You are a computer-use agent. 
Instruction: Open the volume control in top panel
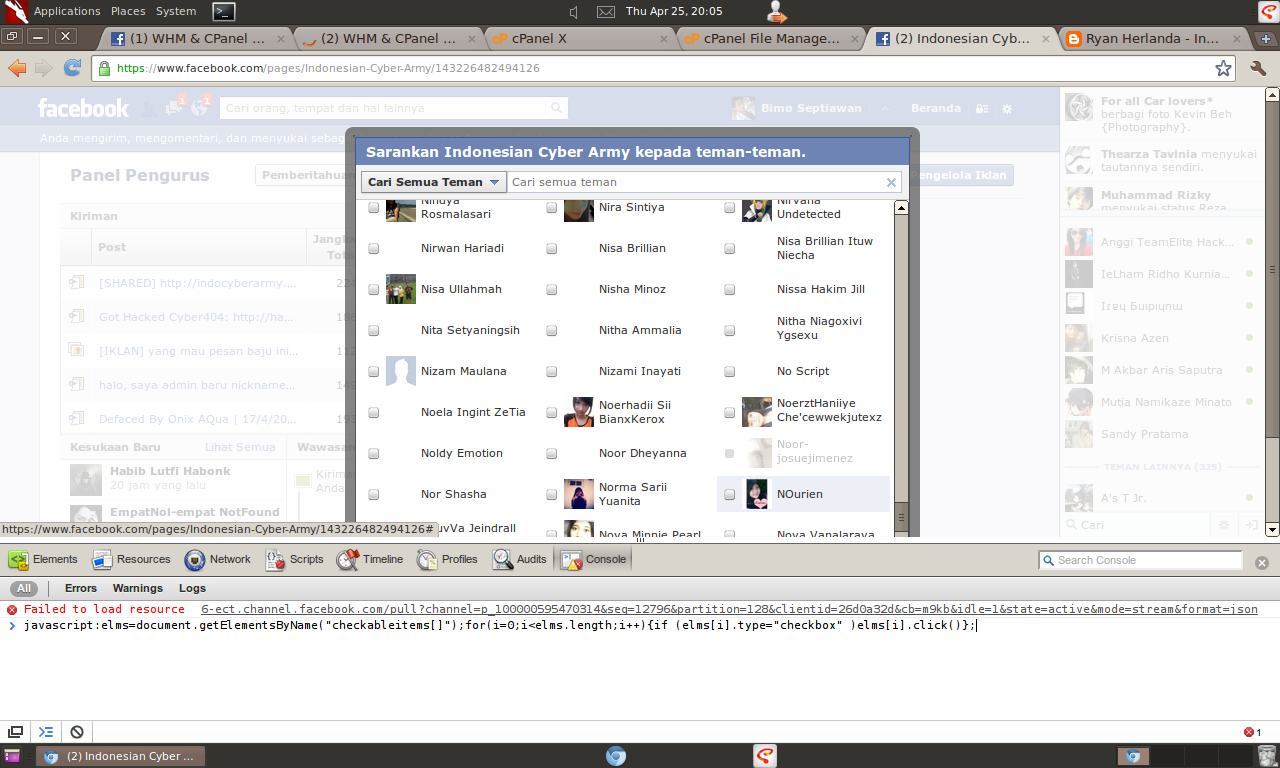pyautogui.click(x=575, y=12)
